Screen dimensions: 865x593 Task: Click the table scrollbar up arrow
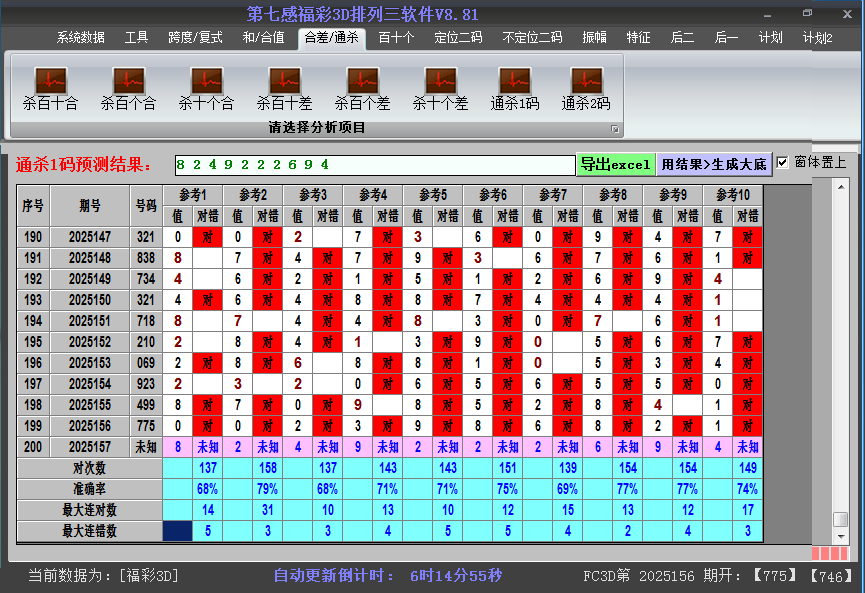841,187
